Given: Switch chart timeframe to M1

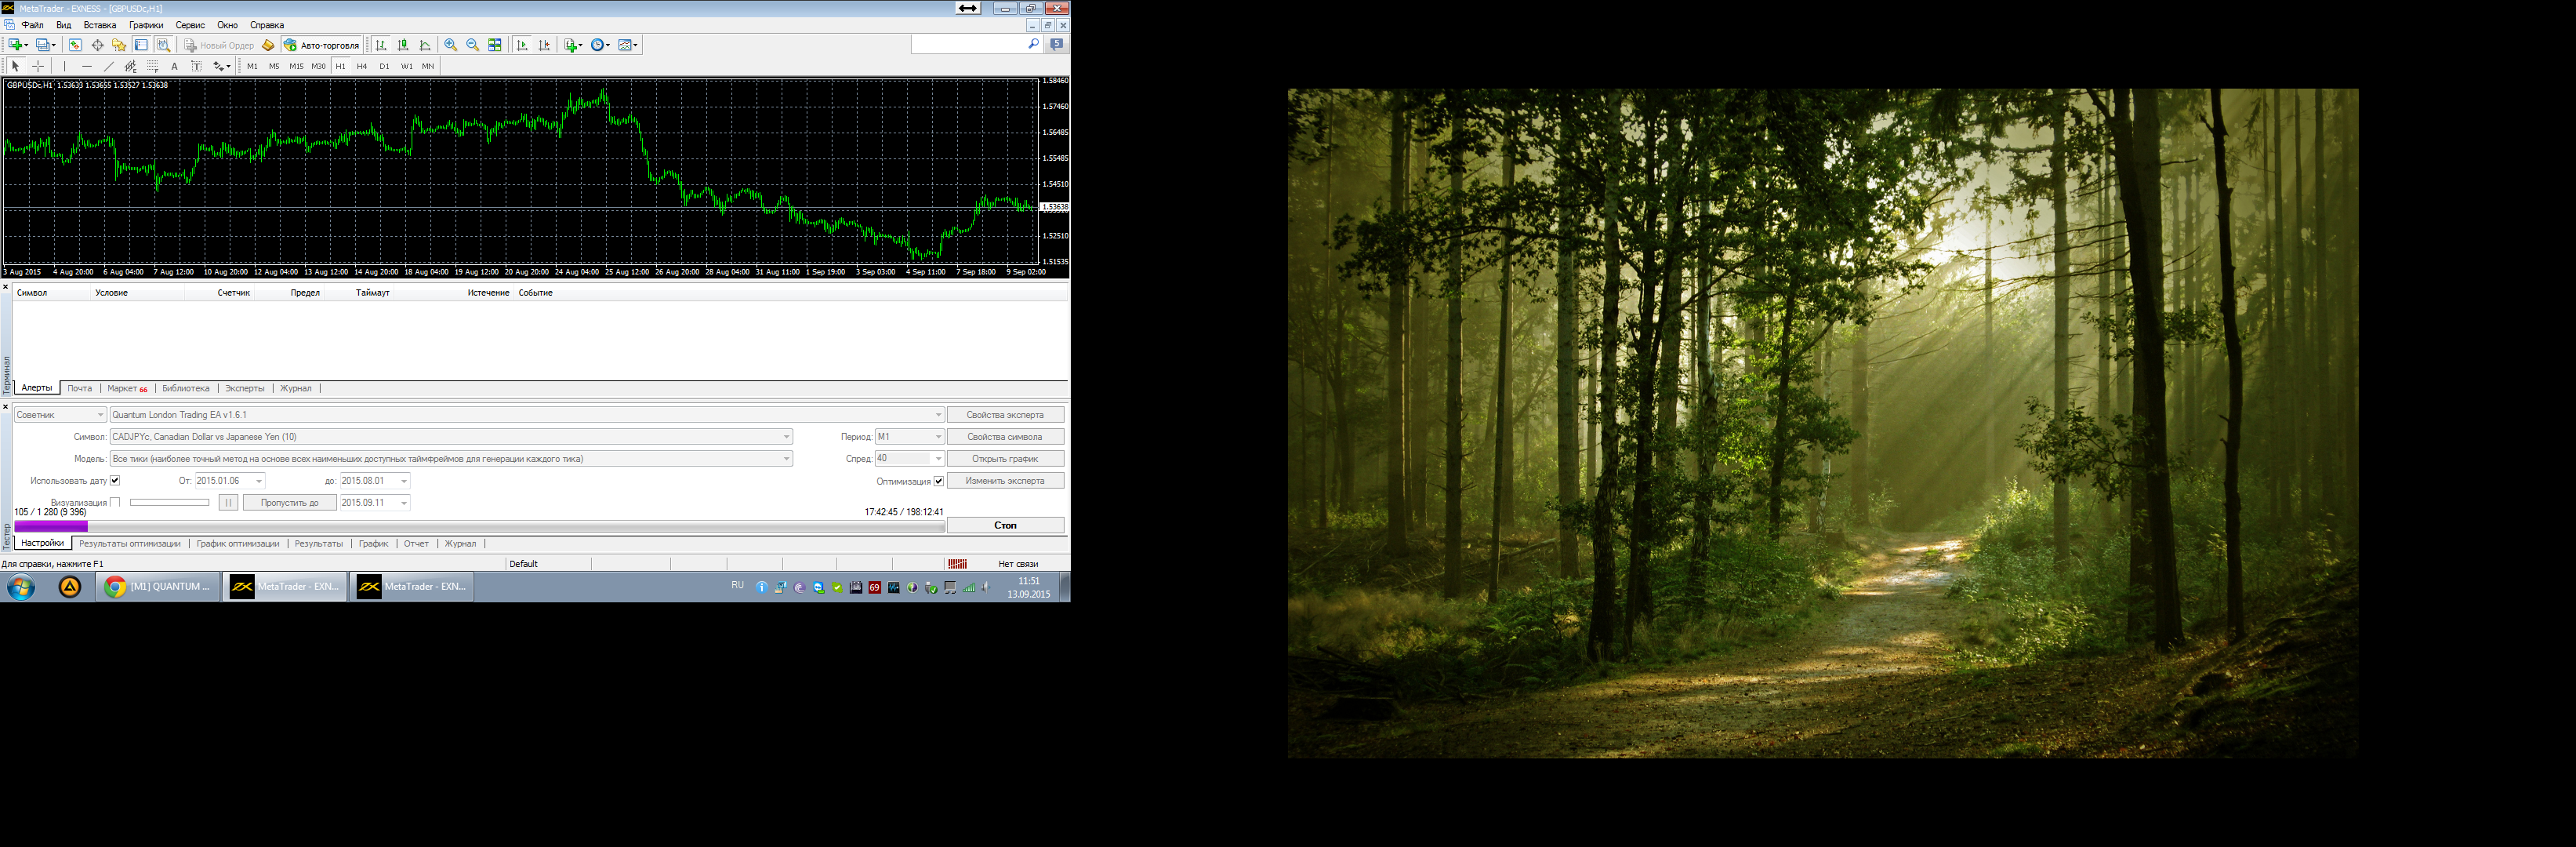Looking at the screenshot, I should tap(252, 66).
